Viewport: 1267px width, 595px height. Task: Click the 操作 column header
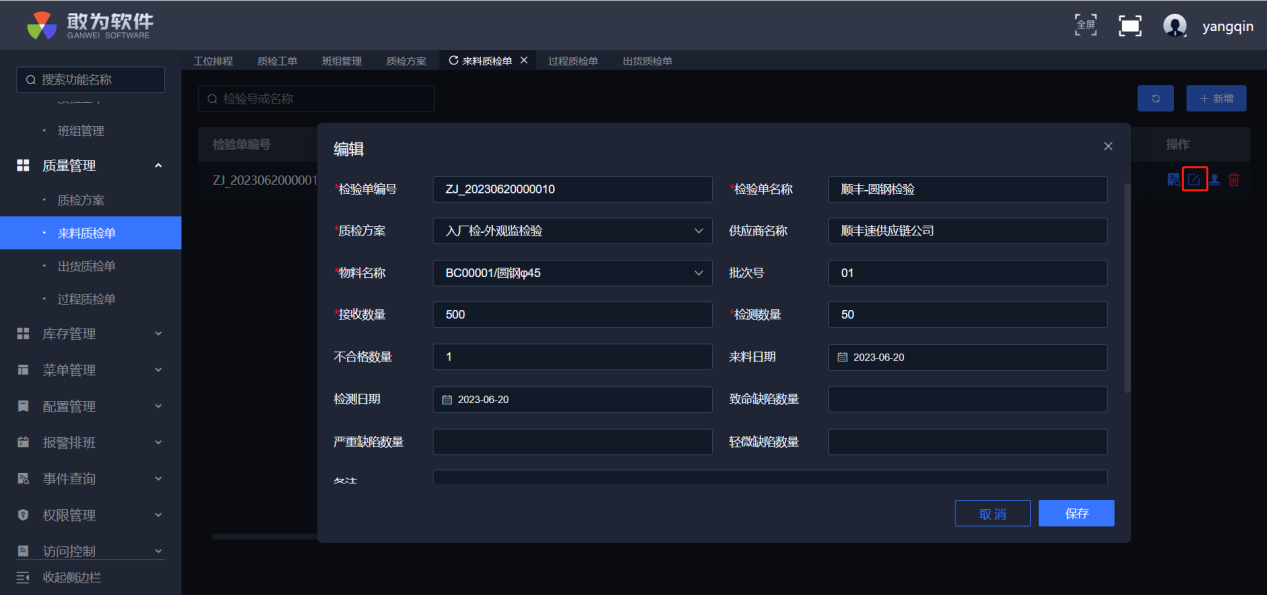pos(1178,145)
